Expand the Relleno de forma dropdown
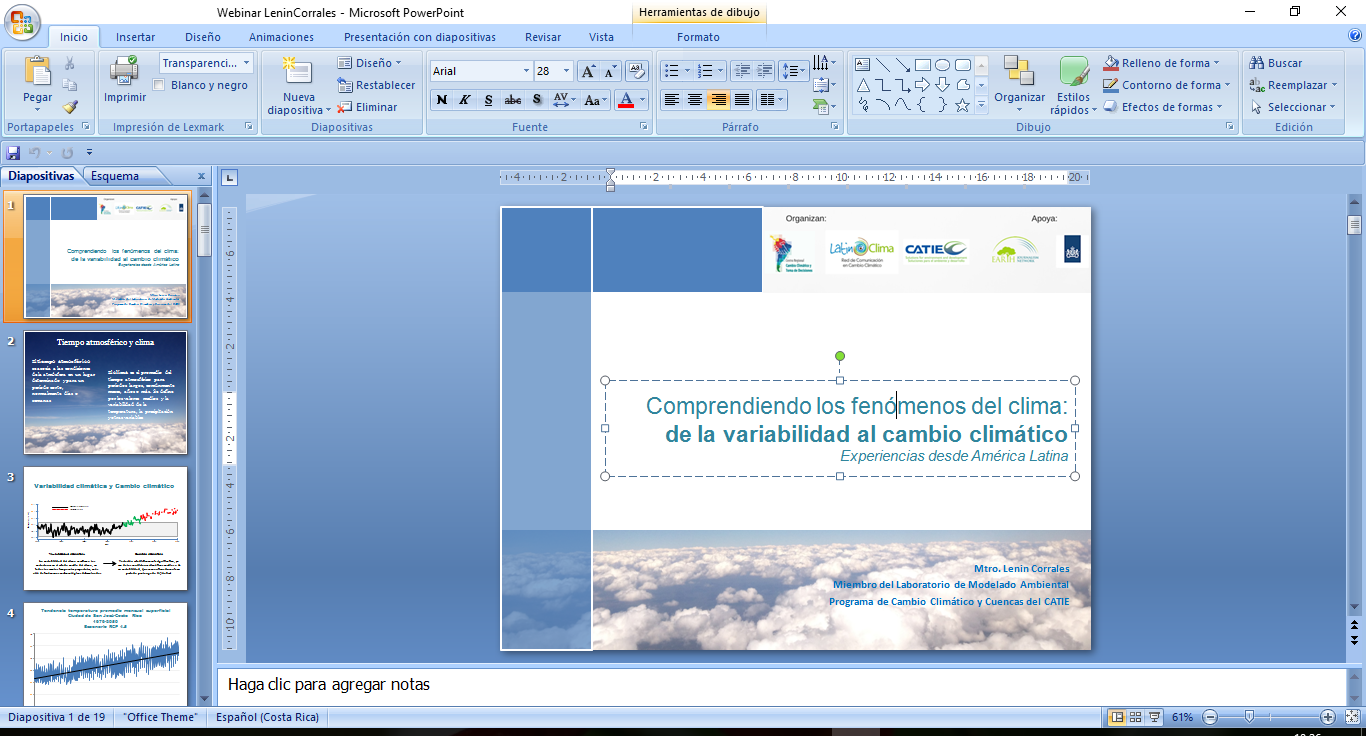The height and width of the screenshot is (736, 1366). click(1217, 63)
